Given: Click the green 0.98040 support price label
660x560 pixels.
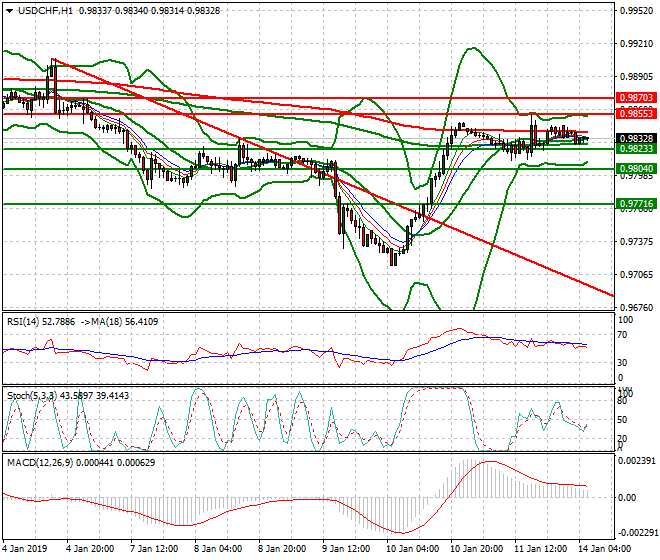Looking at the screenshot, I should click(x=636, y=169).
